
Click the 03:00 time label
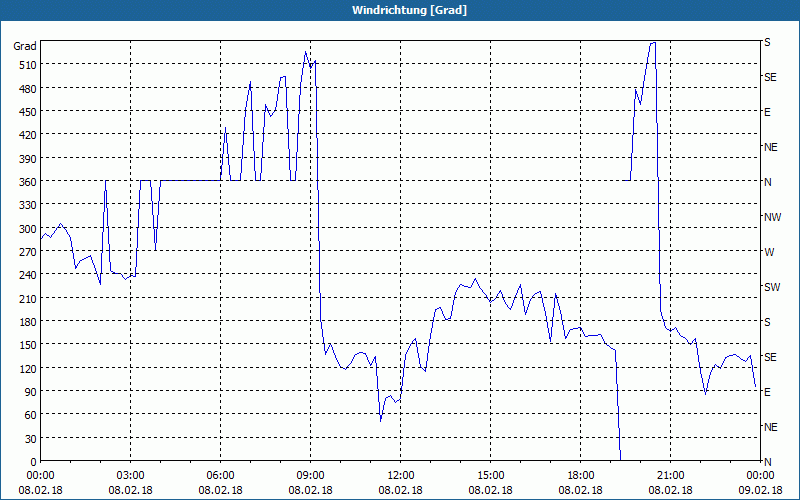click(130, 476)
